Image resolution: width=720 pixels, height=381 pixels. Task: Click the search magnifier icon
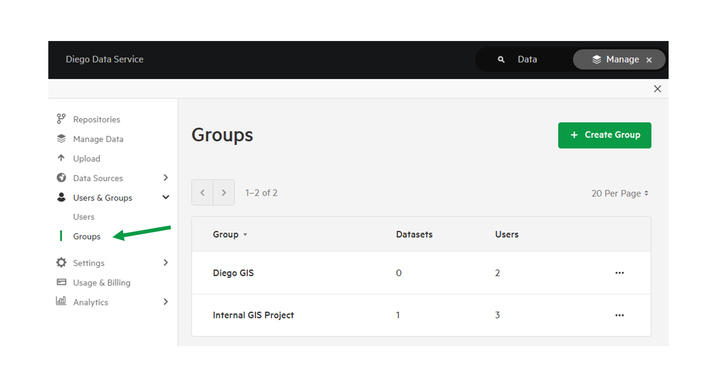(501, 60)
